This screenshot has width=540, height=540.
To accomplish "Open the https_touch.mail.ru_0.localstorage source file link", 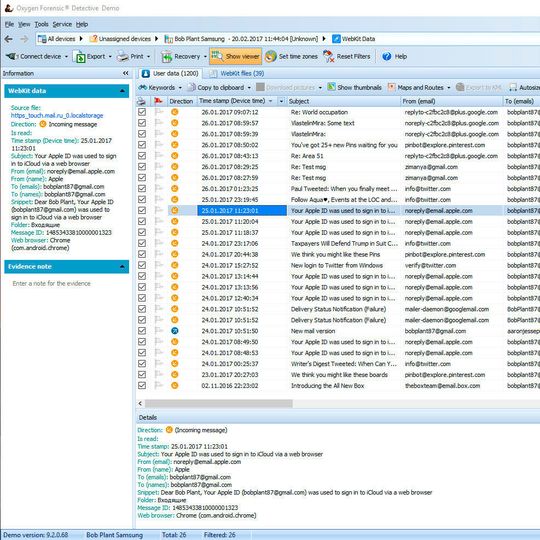I will 57,115.
